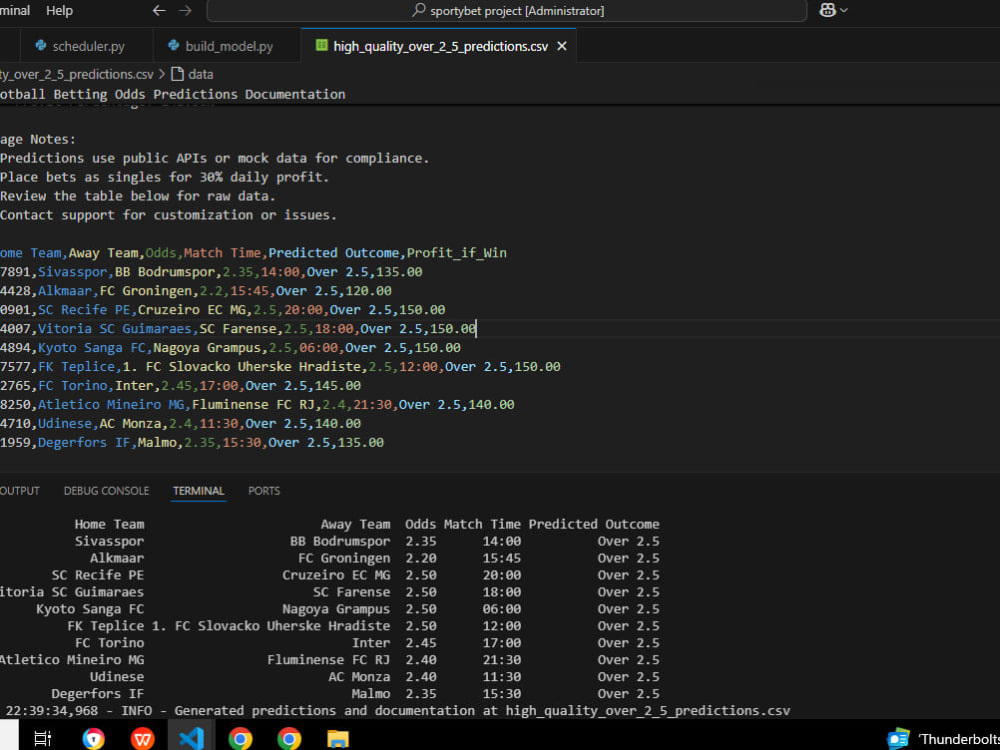Click the CSV header line with Profit_if_Win
Image resolution: width=1000 pixels, height=750 pixels.
click(253, 253)
